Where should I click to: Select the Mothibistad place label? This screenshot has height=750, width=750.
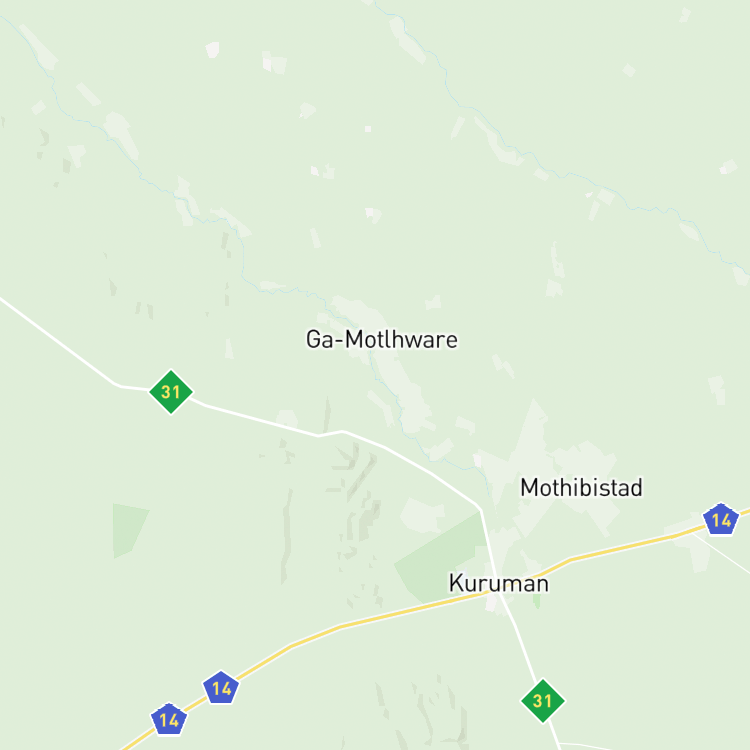coord(581,487)
